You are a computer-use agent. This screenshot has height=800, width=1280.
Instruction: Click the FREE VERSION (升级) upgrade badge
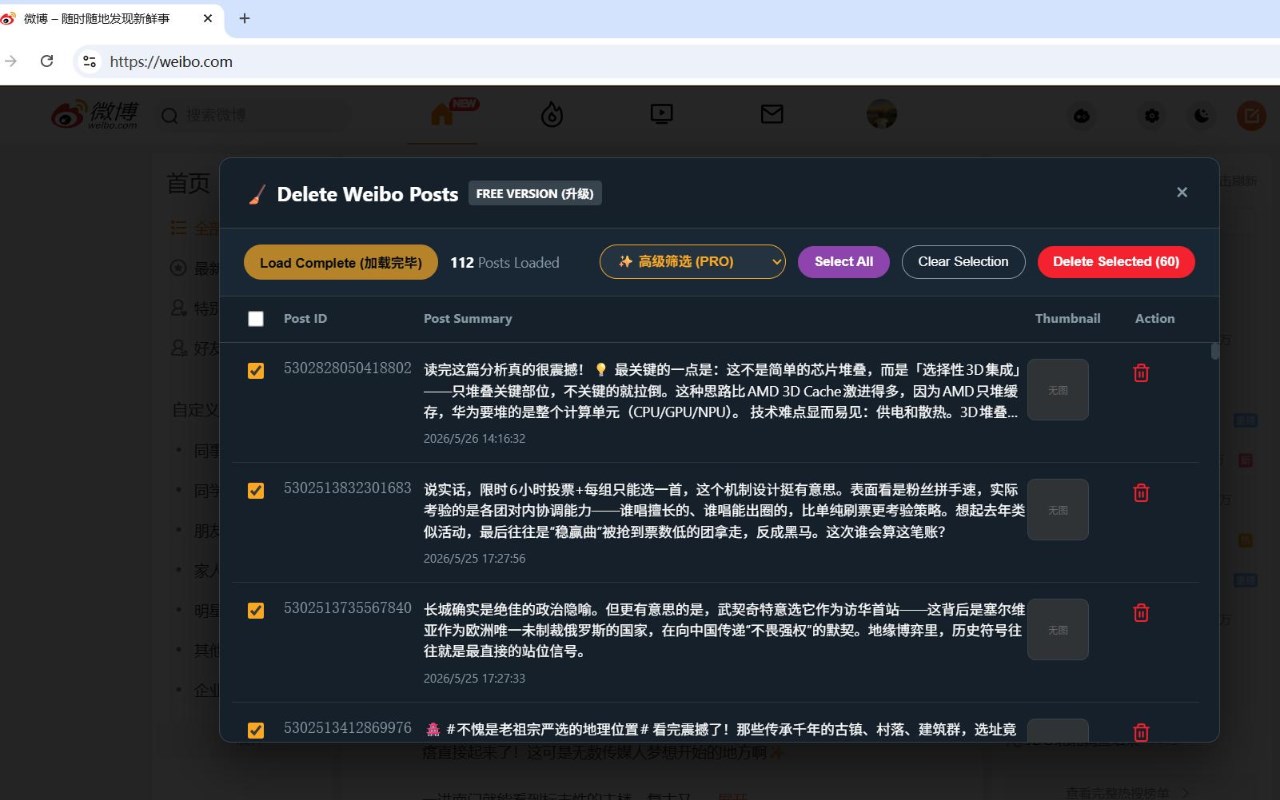[x=535, y=193]
